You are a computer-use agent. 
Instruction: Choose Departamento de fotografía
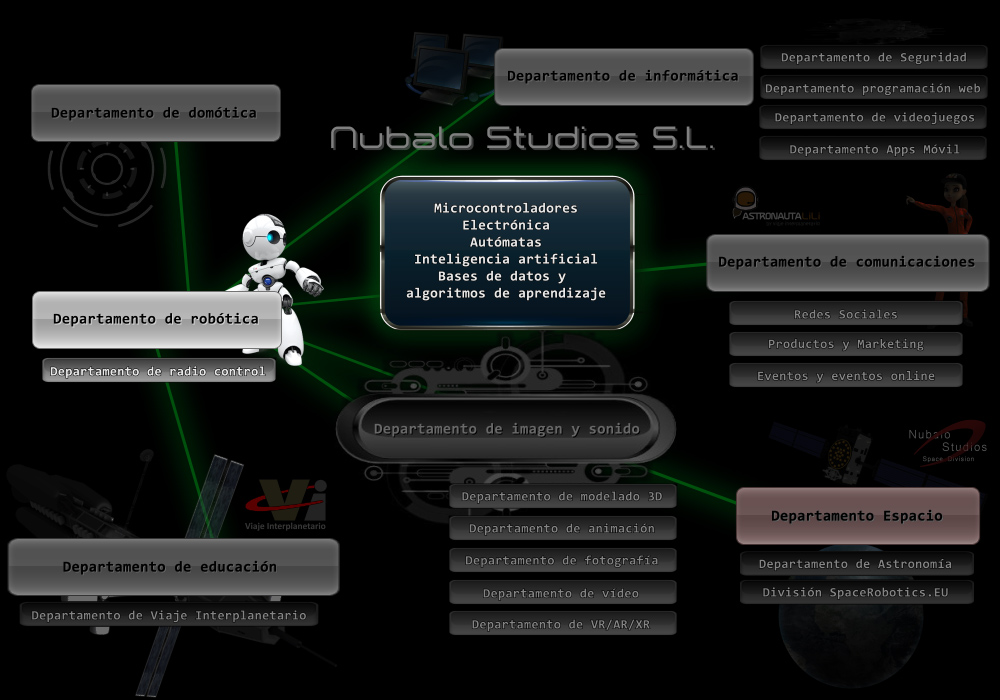click(562, 560)
